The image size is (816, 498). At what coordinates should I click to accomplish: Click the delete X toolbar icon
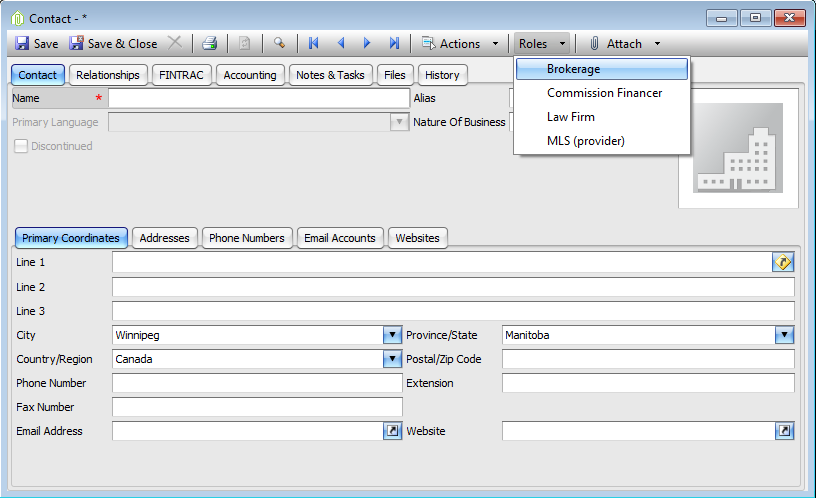pyautogui.click(x=175, y=43)
